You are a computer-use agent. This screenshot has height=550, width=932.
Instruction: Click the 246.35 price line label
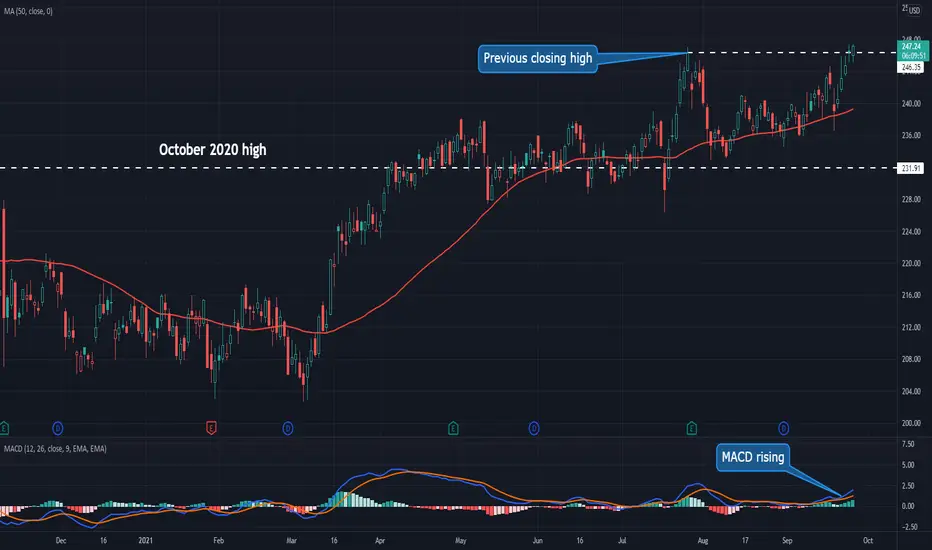coord(911,67)
